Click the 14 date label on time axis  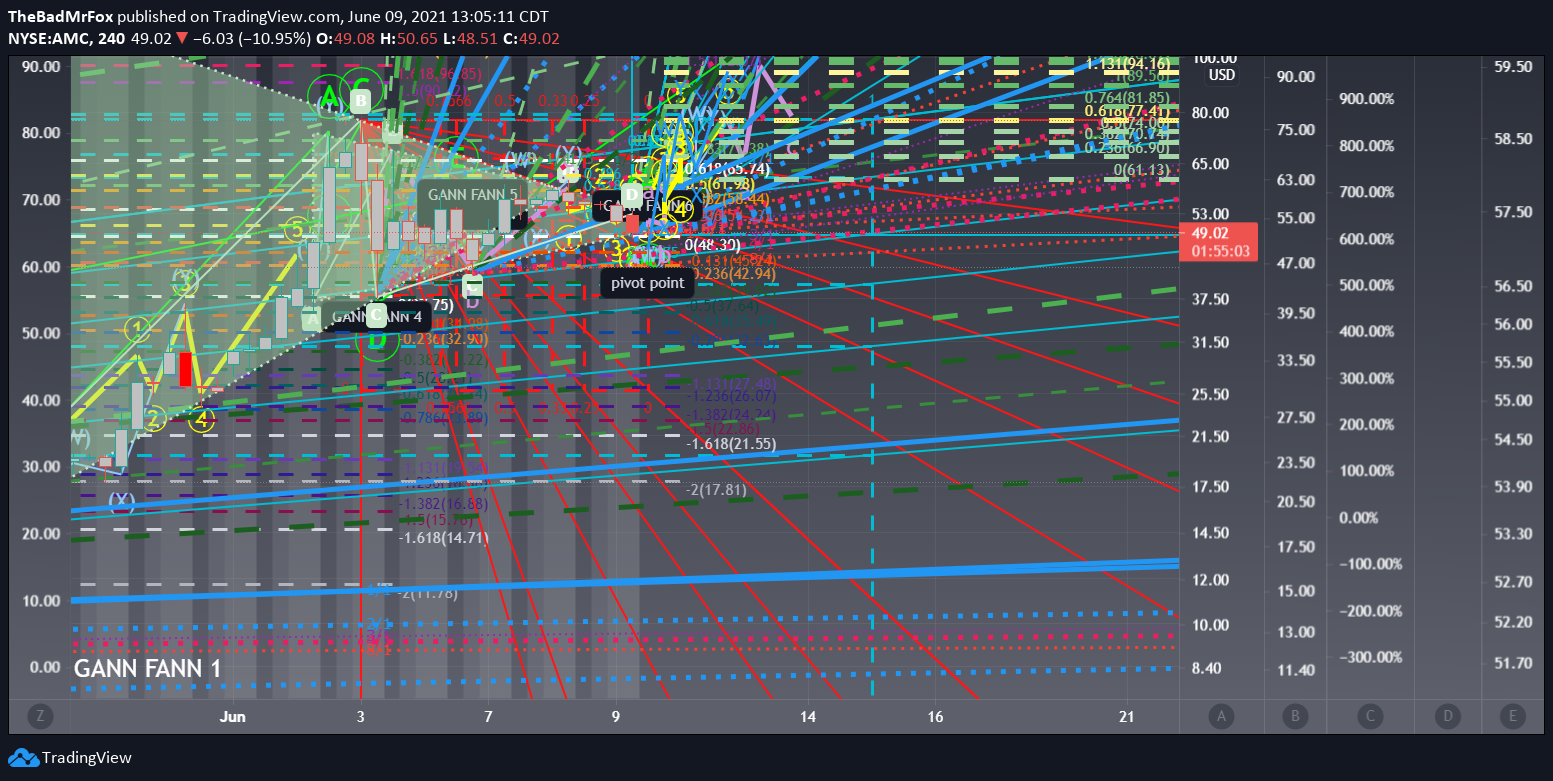point(808,716)
